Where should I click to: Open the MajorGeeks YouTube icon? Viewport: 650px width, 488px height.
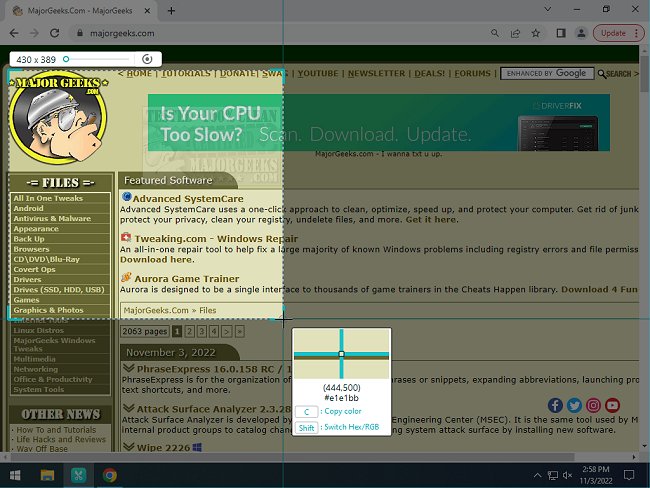tap(612, 405)
